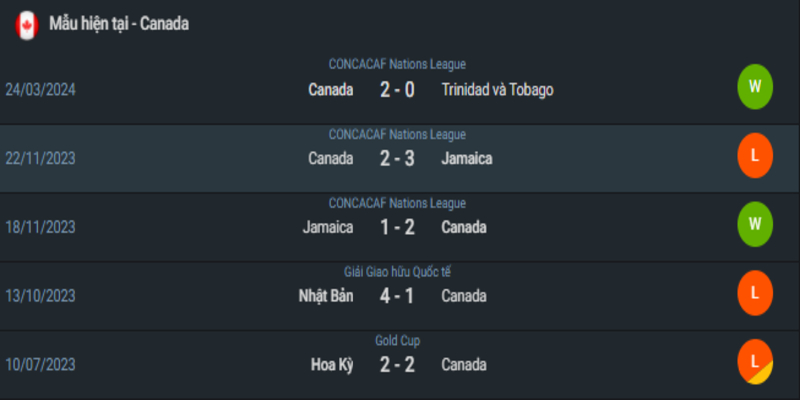Screen dimensions: 800x400
Task: Select the Jamaica away team on 22/11/2023
Action: (x=467, y=159)
